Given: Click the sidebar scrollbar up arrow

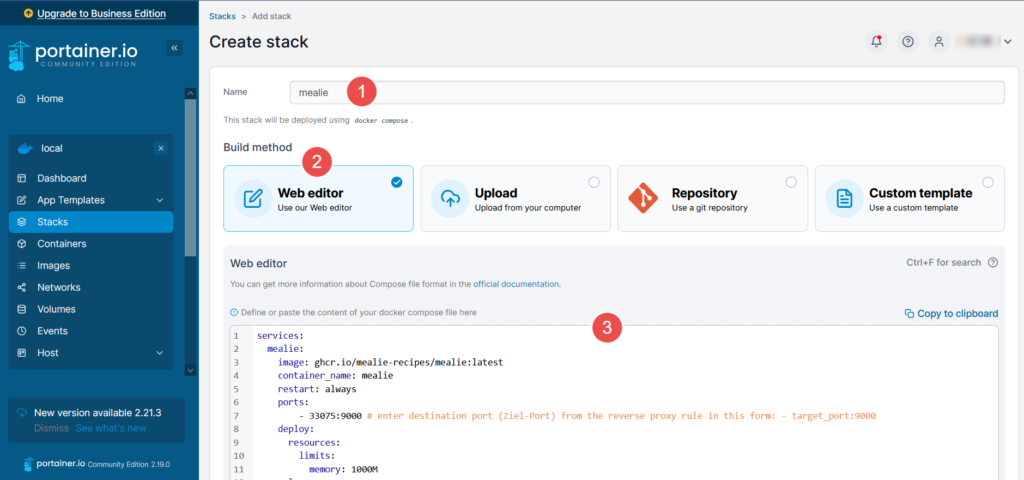Looking at the screenshot, I should click(x=190, y=93).
